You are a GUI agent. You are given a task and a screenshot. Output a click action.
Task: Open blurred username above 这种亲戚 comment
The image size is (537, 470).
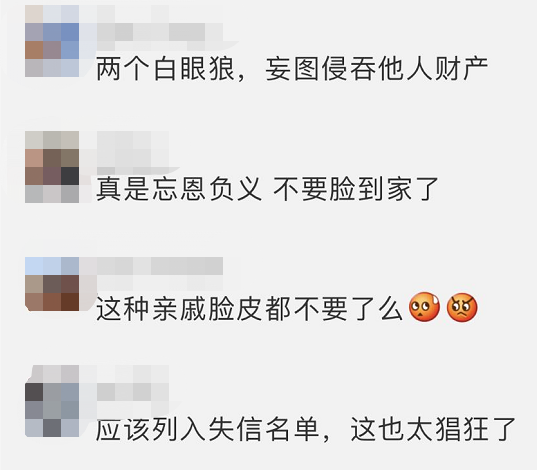tap(160, 266)
